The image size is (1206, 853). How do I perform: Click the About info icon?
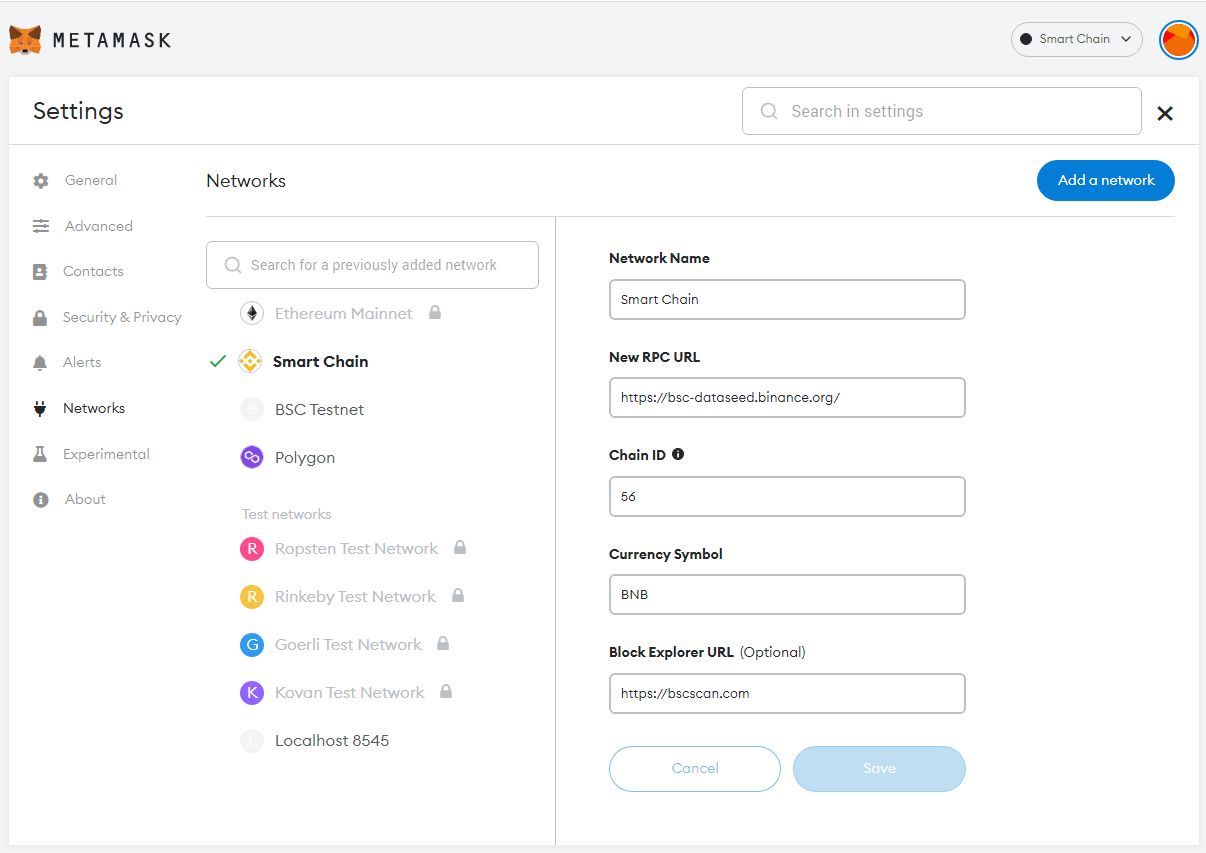click(x=41, y=499)
